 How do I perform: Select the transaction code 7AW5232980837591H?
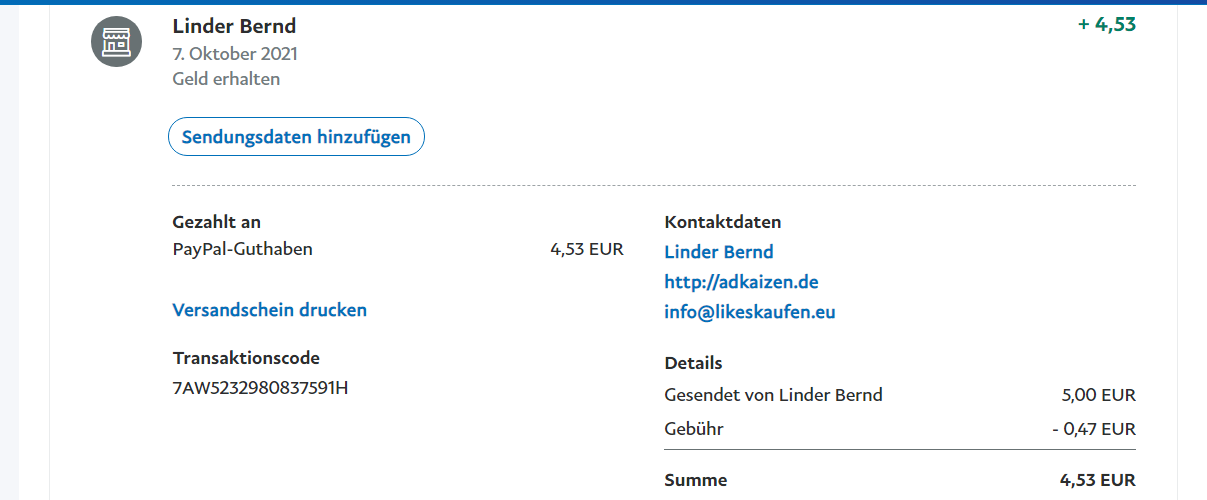click(x=261, y=388)
